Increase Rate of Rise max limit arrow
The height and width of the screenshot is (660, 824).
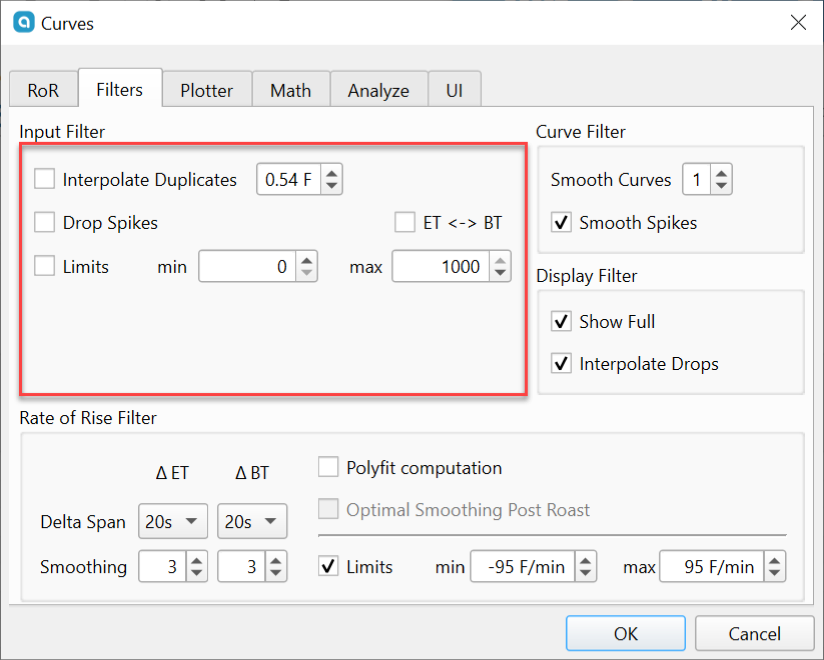click(775, 560)
